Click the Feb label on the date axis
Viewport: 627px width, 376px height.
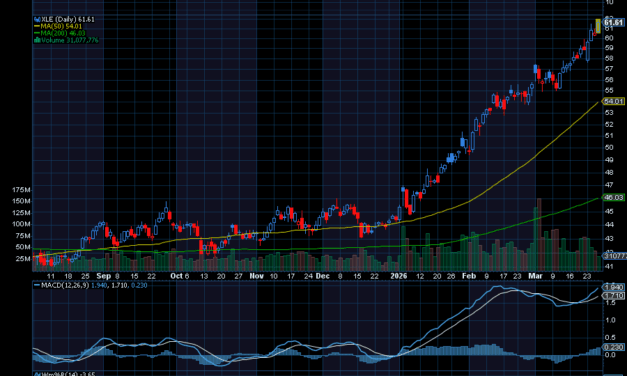click(469, 276)
